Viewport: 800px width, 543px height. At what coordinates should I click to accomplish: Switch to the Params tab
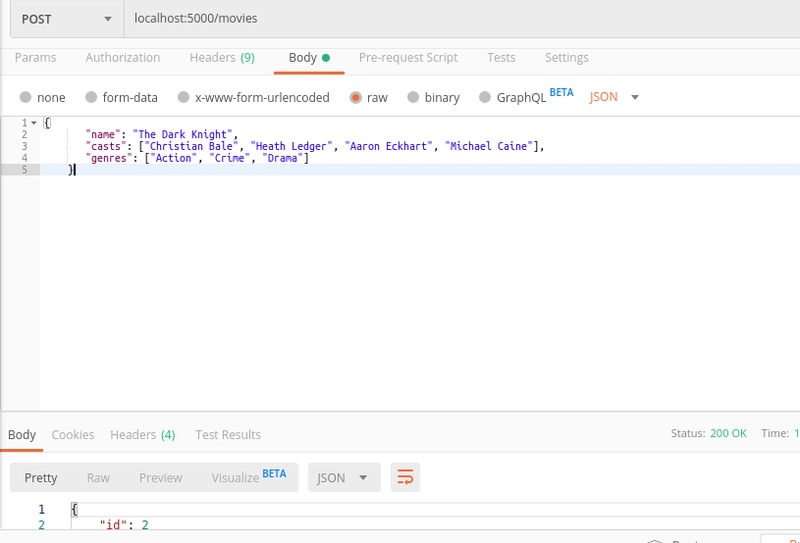click(x=35, y=58)
